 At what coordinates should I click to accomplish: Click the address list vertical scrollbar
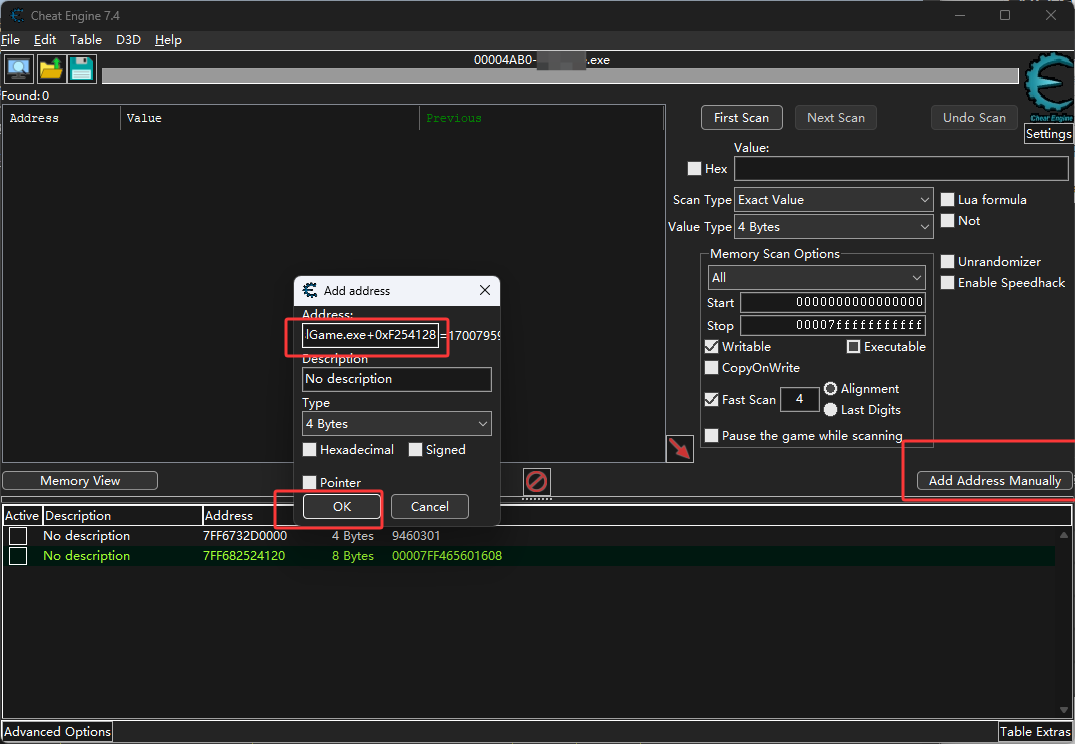pyautogui.click(x=1064, y=623)
